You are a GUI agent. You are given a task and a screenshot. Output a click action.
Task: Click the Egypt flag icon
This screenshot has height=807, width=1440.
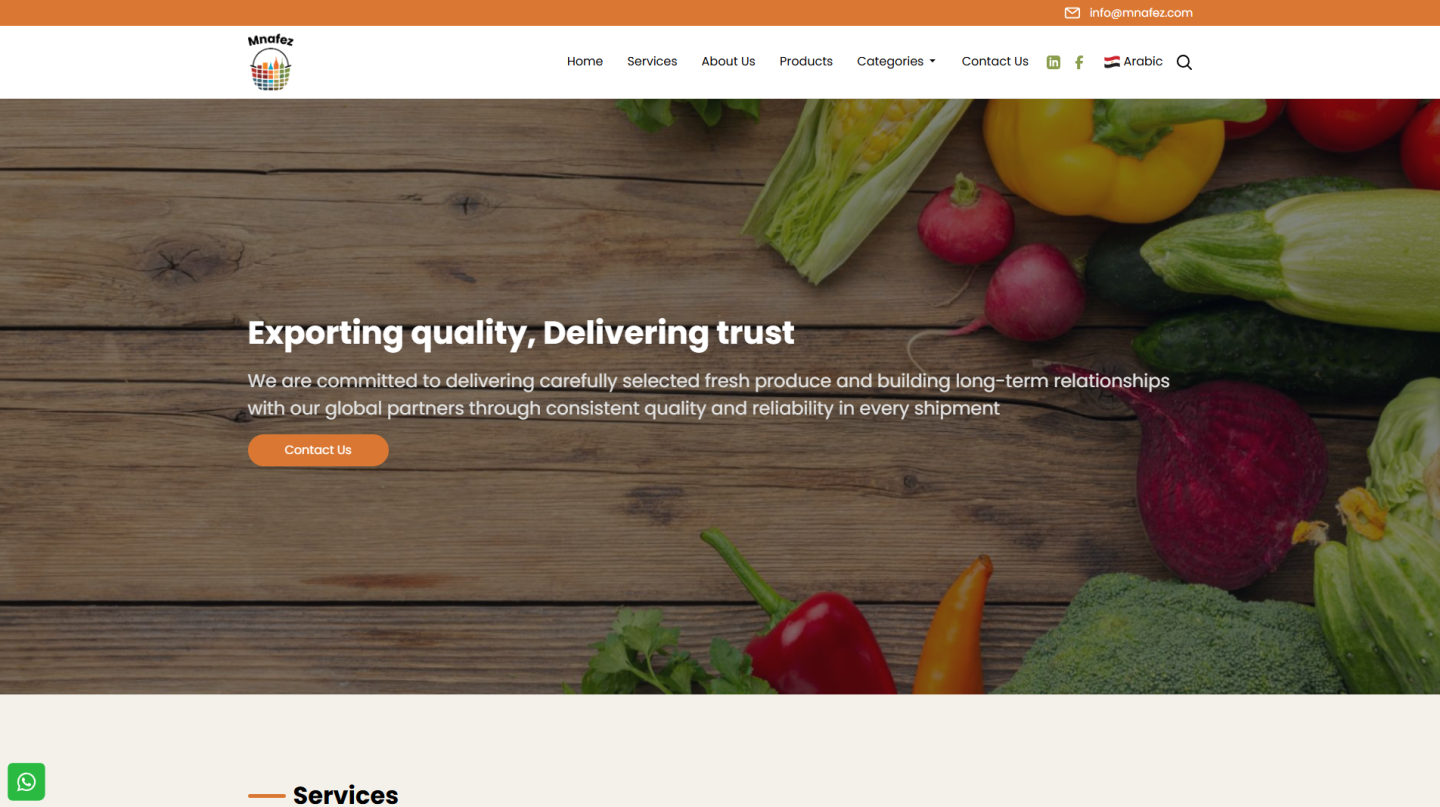coord(1112,62)
